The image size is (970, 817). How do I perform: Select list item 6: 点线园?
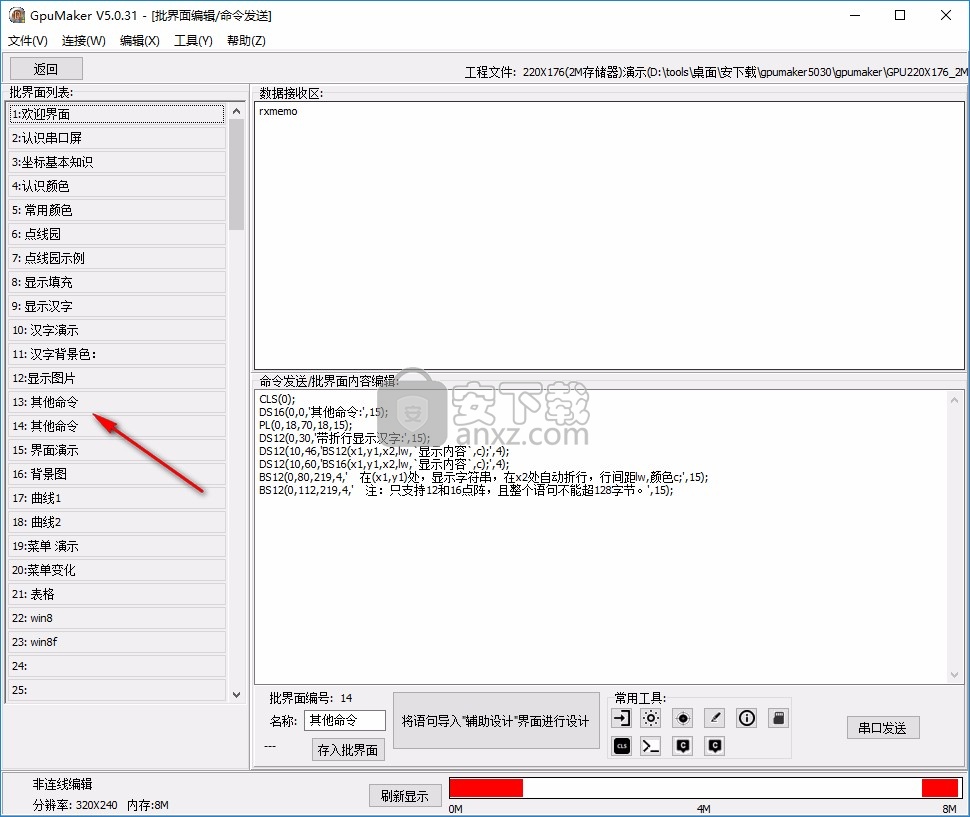[118, 234]
